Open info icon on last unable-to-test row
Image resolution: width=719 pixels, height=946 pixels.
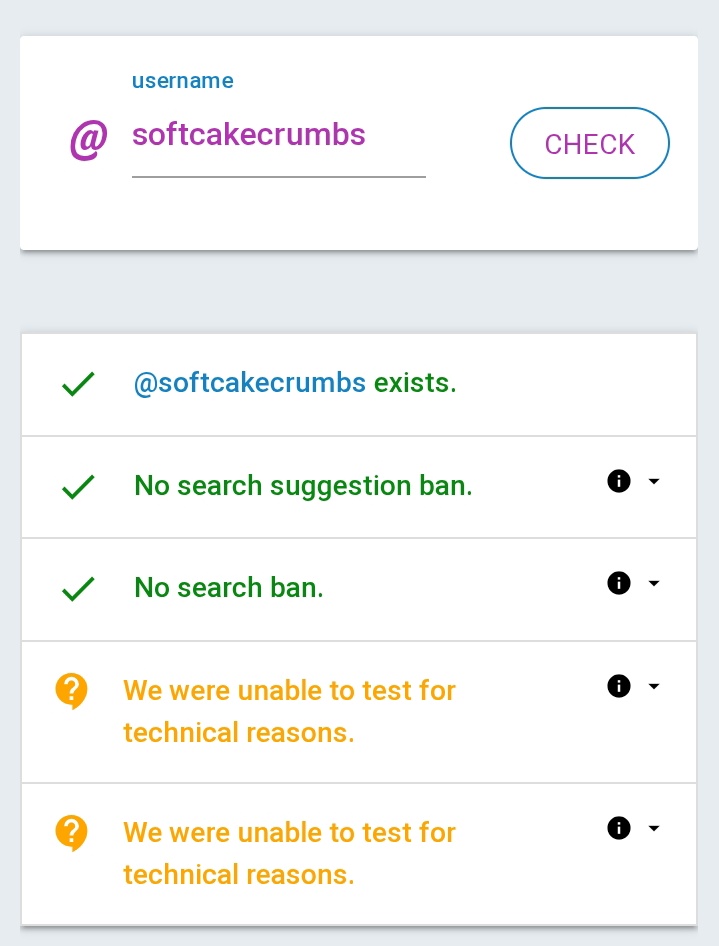click(x=619, y=828)
